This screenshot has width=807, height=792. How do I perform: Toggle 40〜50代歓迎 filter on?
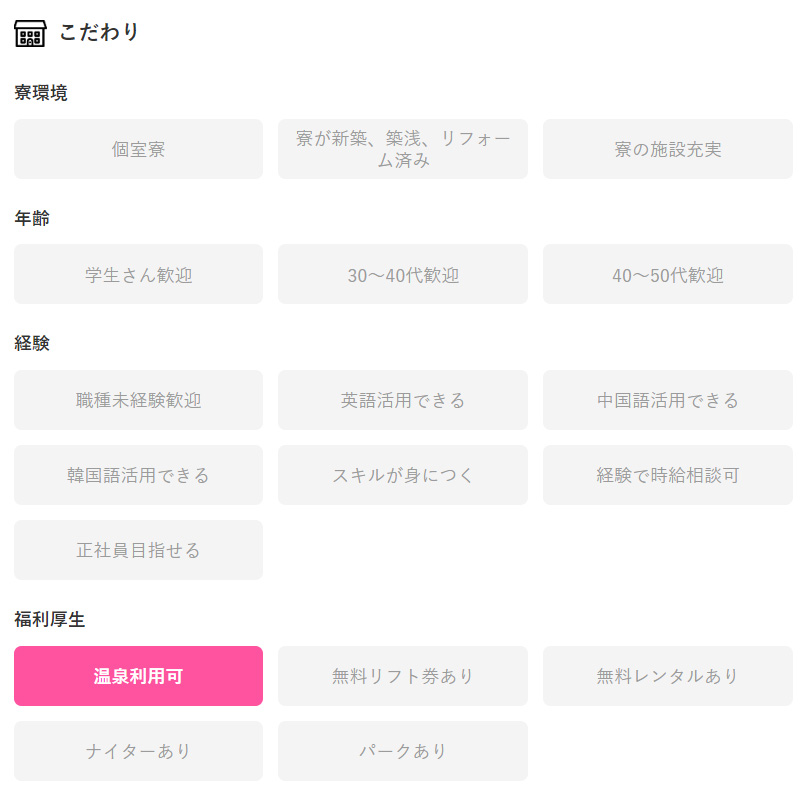(x=668, y=274)
